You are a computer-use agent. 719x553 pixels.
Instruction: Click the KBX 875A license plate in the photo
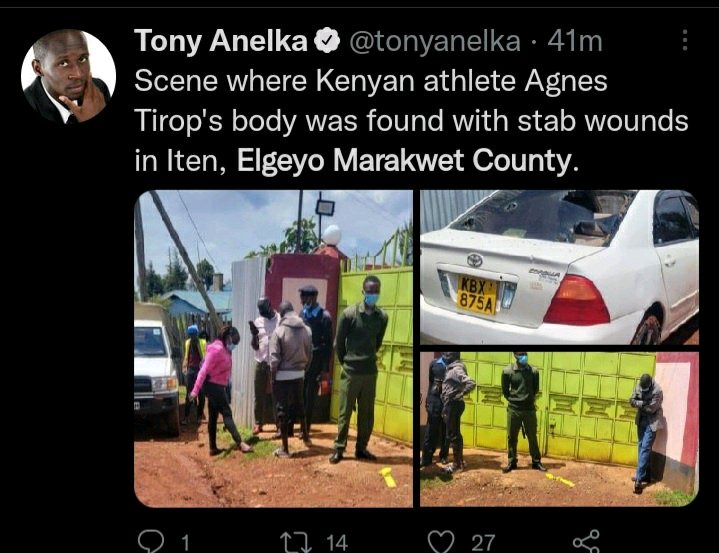click(x=477, y=295)
